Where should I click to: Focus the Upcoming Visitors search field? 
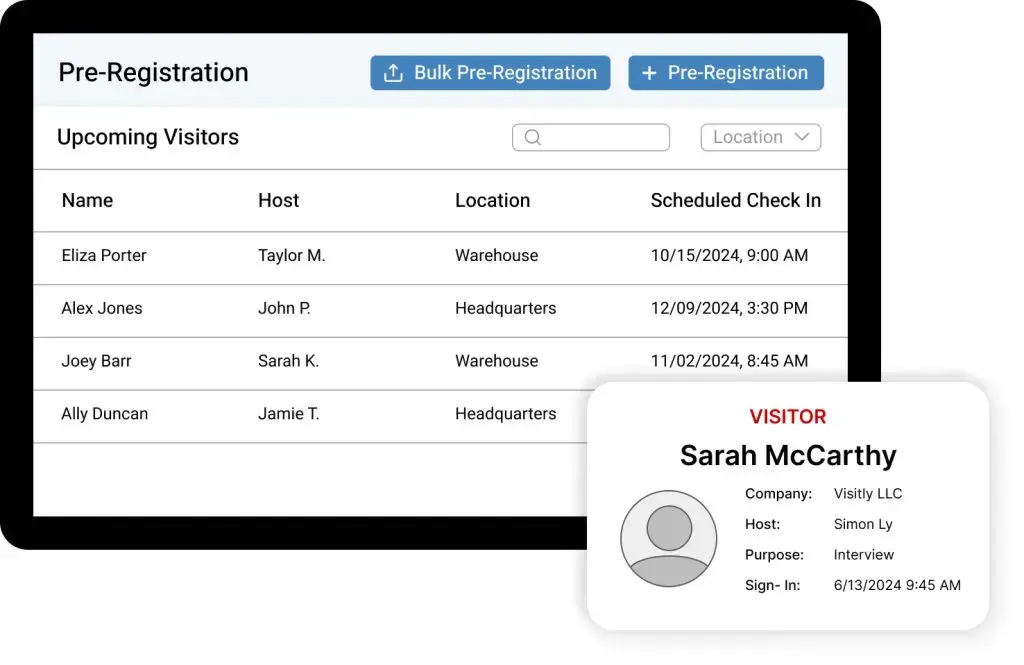pos(590,137)
